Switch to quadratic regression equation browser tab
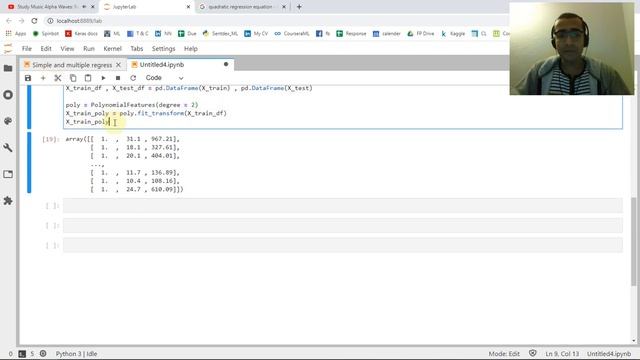This screenshot has width=640, height=360. [240, 7]
